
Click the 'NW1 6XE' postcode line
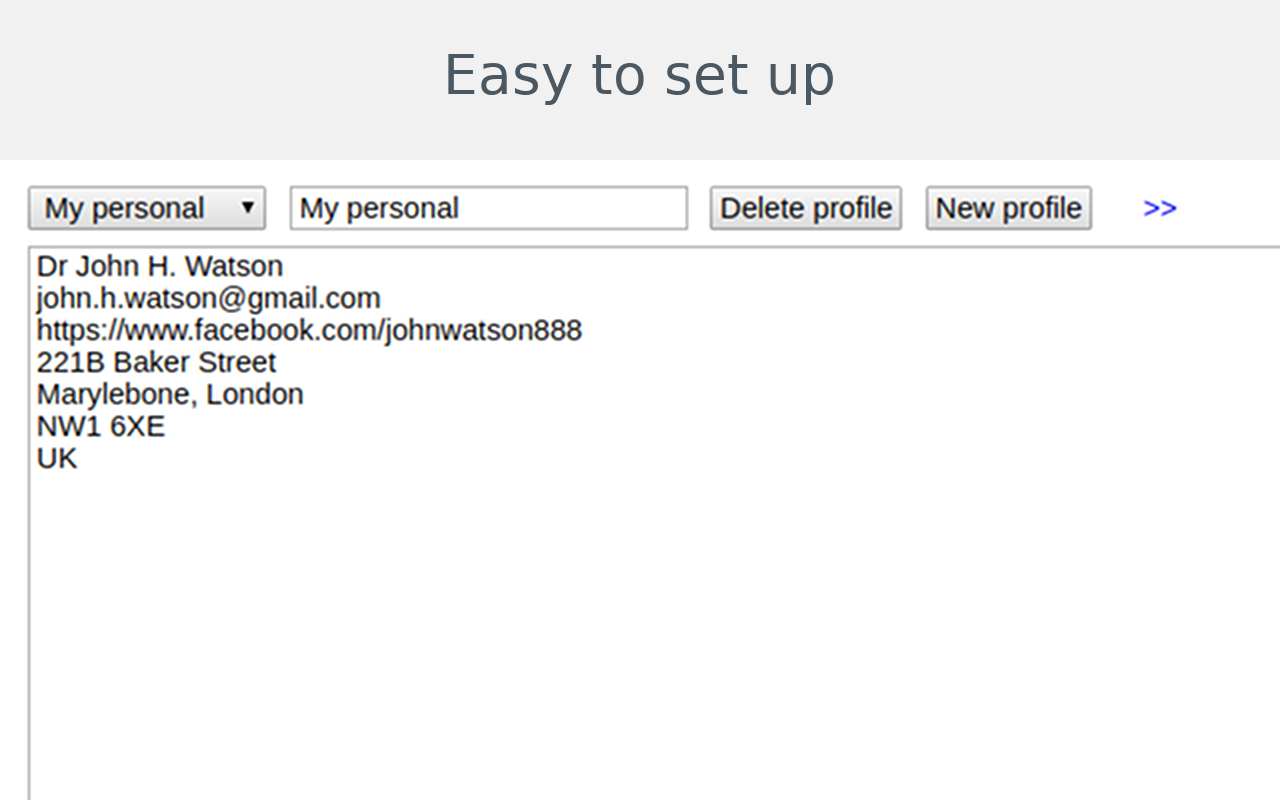[x=101, y=426]
